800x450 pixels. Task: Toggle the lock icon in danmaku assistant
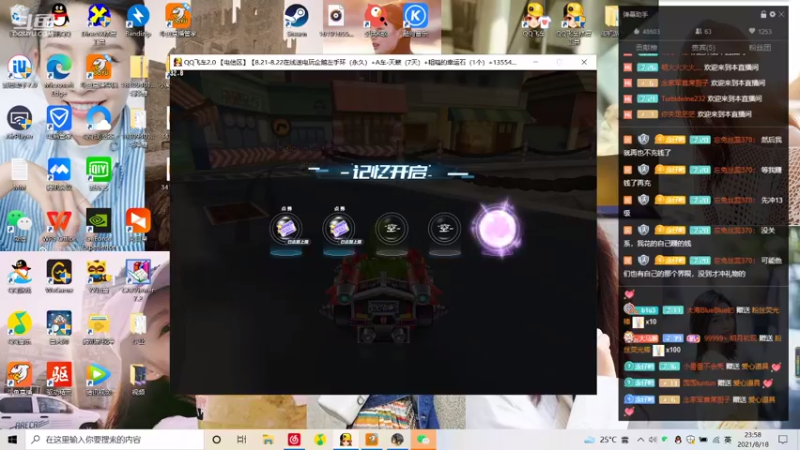click(764, 14)
